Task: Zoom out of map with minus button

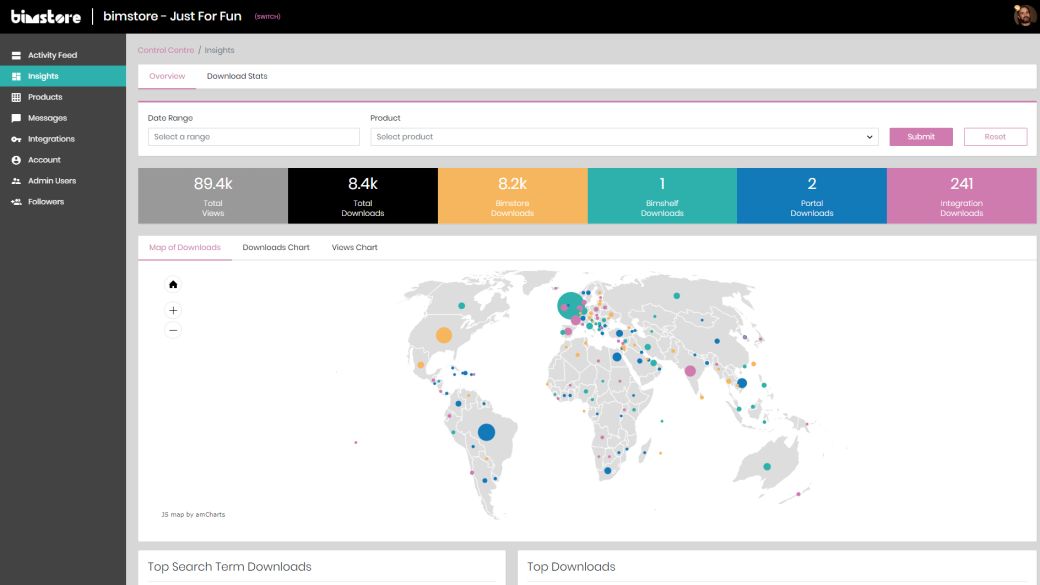Action: (x=173, y=330)
